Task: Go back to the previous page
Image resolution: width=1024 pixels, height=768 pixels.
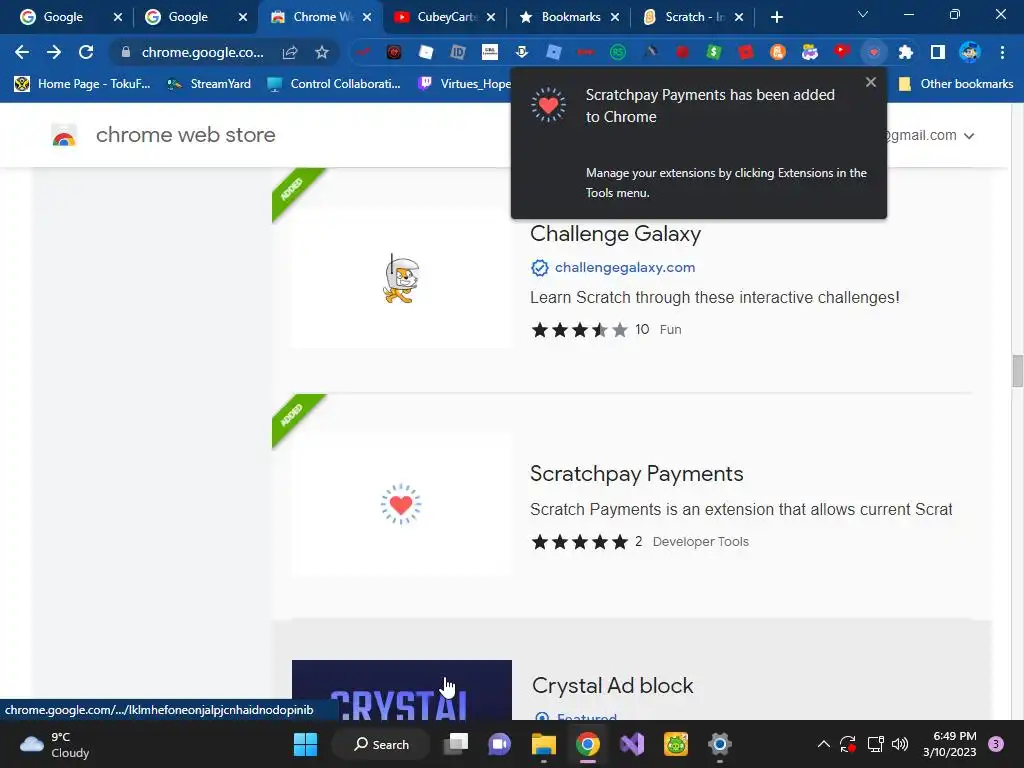Action: [22, 52]
